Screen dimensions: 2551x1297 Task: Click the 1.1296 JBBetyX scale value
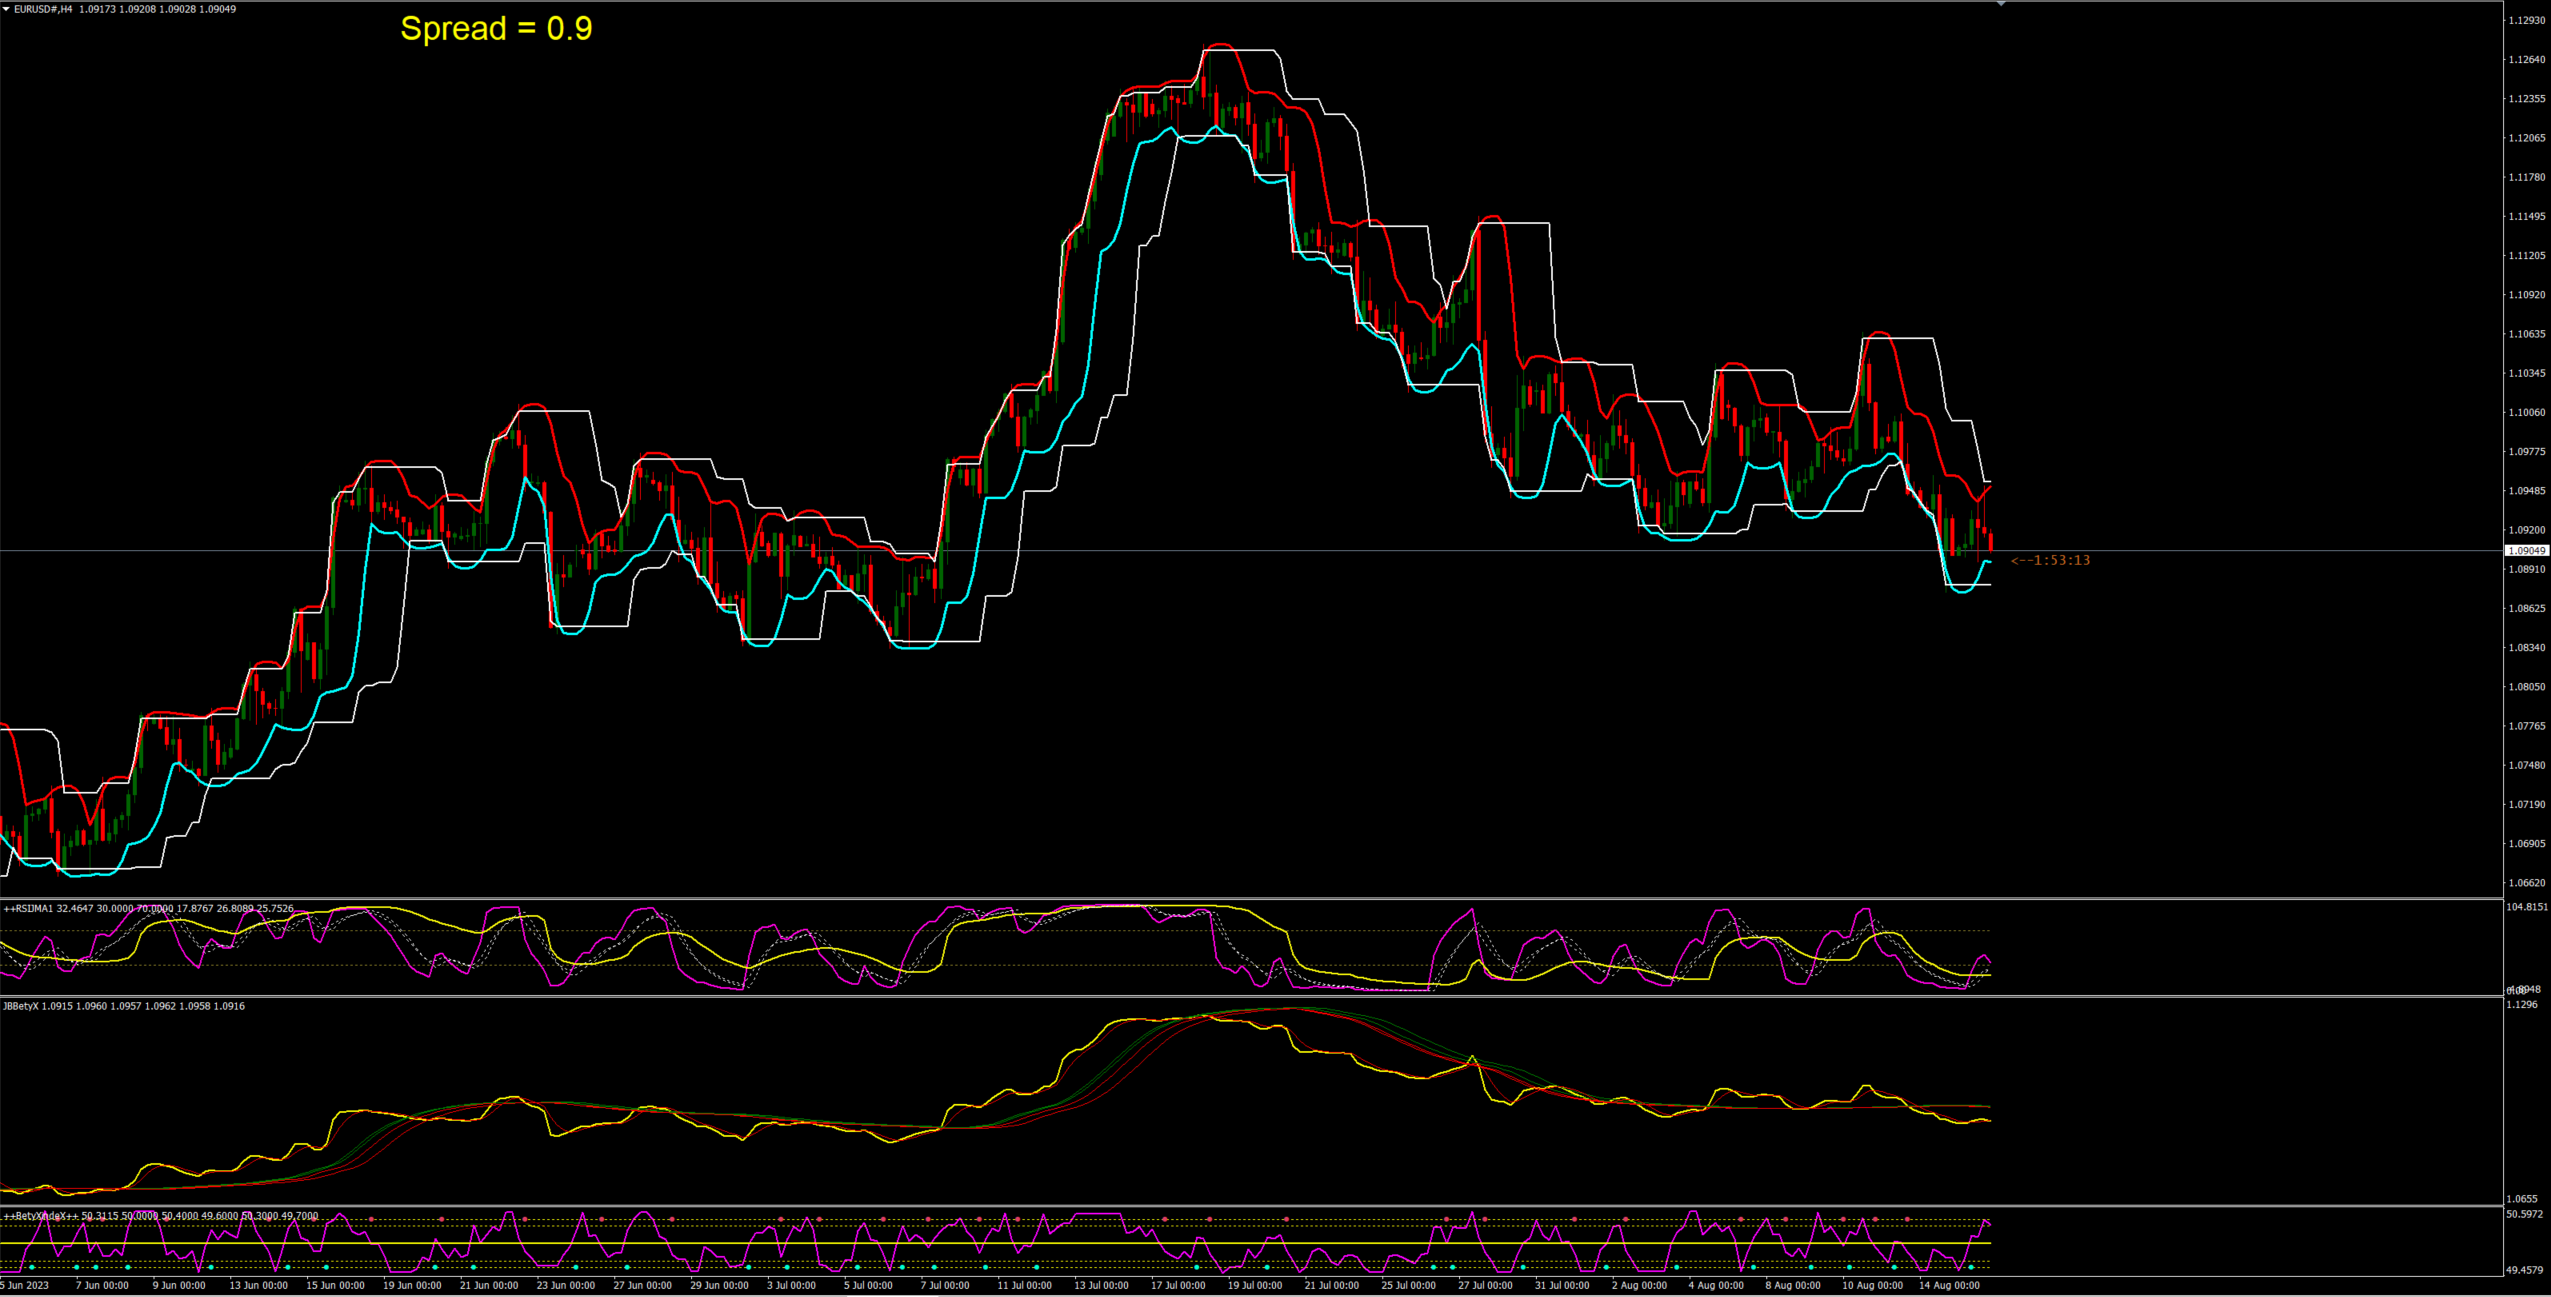[x=2523, y=1004]
